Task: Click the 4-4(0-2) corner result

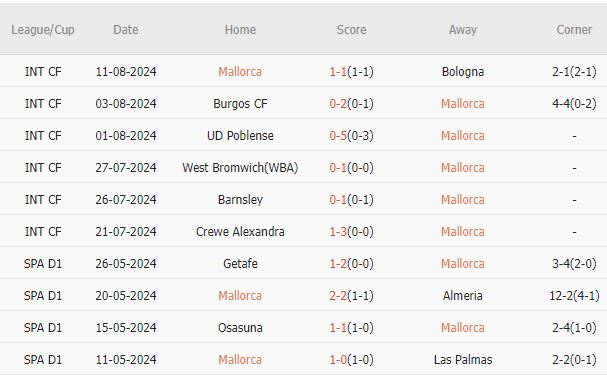Action: 574,104
